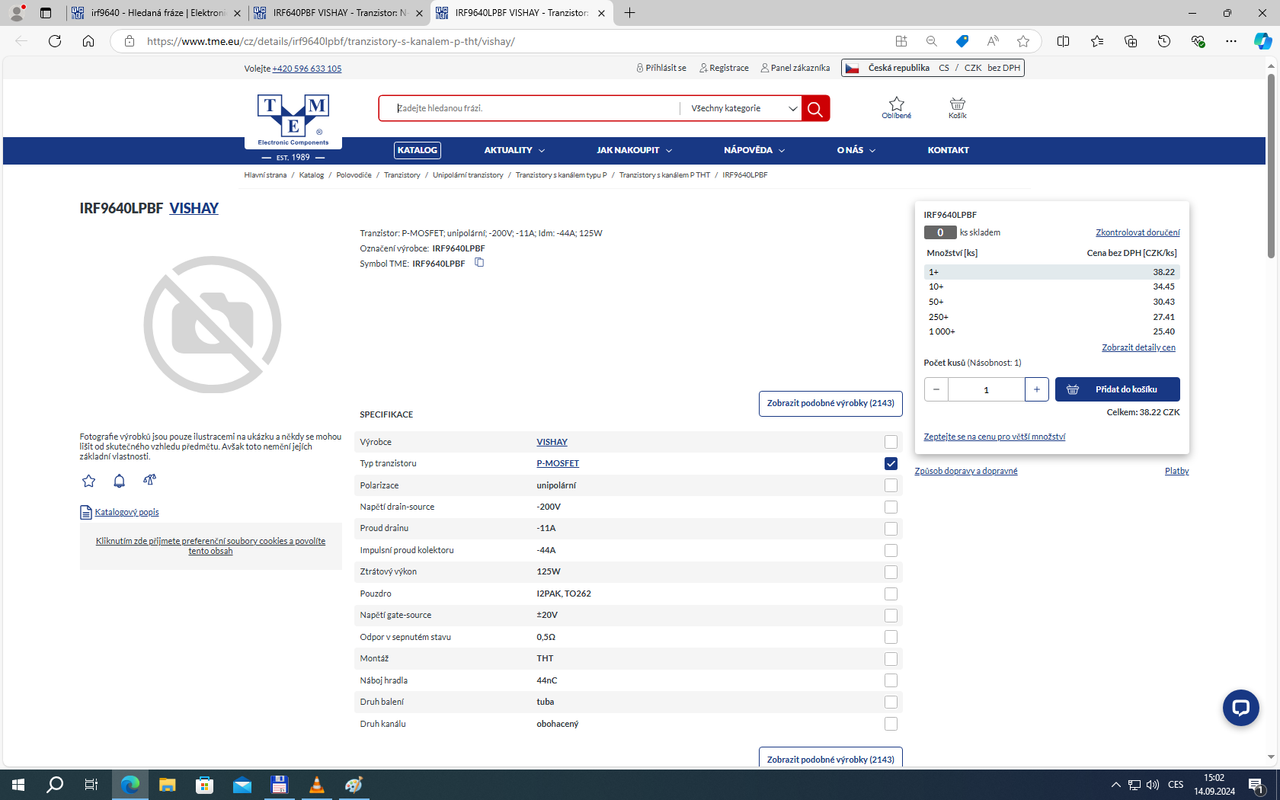
Task: Add page to browser favorites star
Action: [x=1023, y=41]
